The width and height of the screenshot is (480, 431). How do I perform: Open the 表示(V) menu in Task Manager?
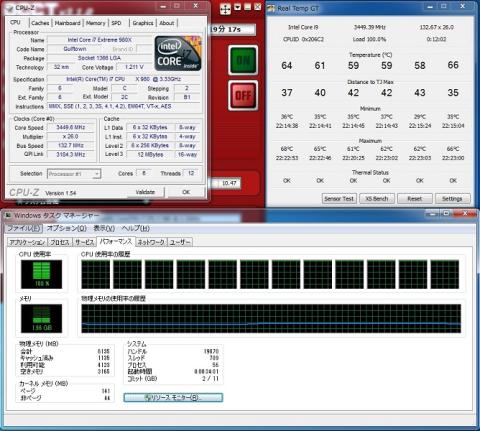coord(104,228)
